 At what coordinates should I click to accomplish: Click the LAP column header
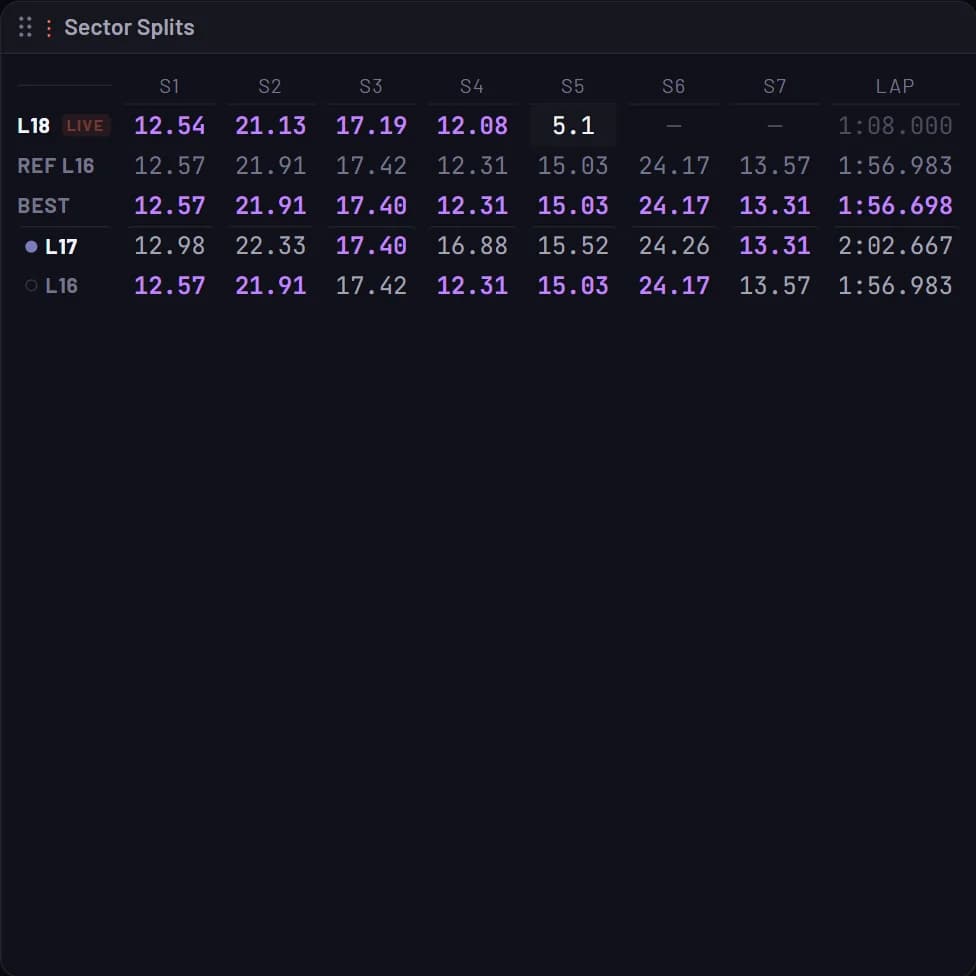click(895, 86)
